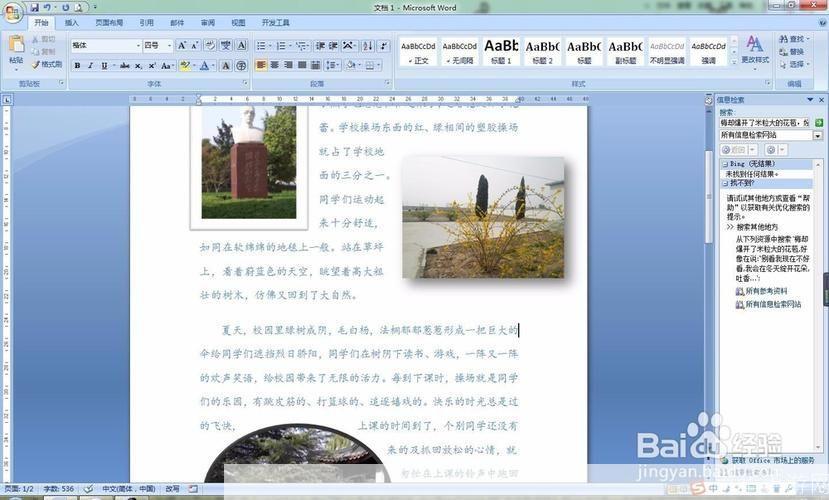This screenshot has height=500, width=829.
Task: Switch to the 视图 tab
Action: (238, 23)
